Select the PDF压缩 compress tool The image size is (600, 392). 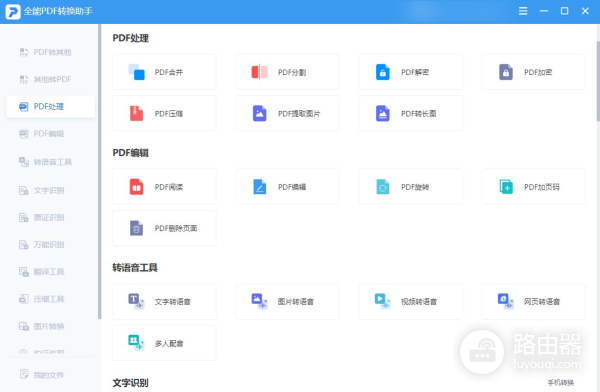click(164, 113)
